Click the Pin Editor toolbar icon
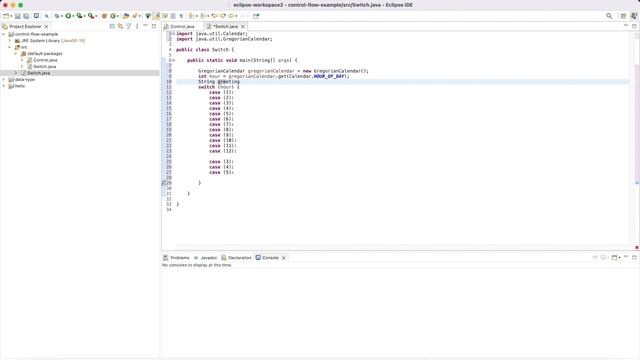 (256, 16)
